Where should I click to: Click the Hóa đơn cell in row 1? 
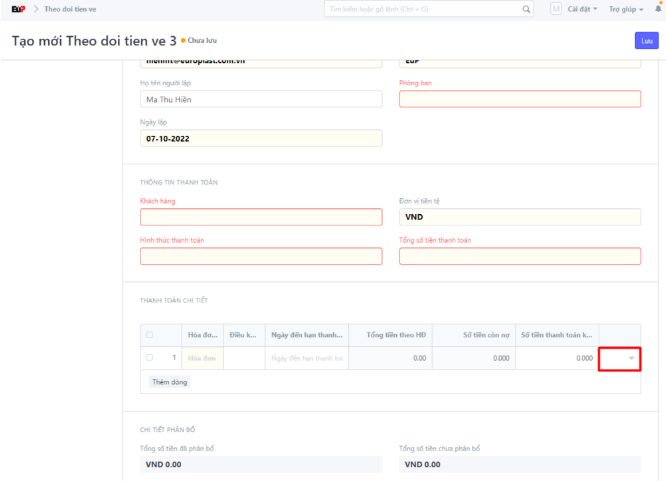[203, 358]
